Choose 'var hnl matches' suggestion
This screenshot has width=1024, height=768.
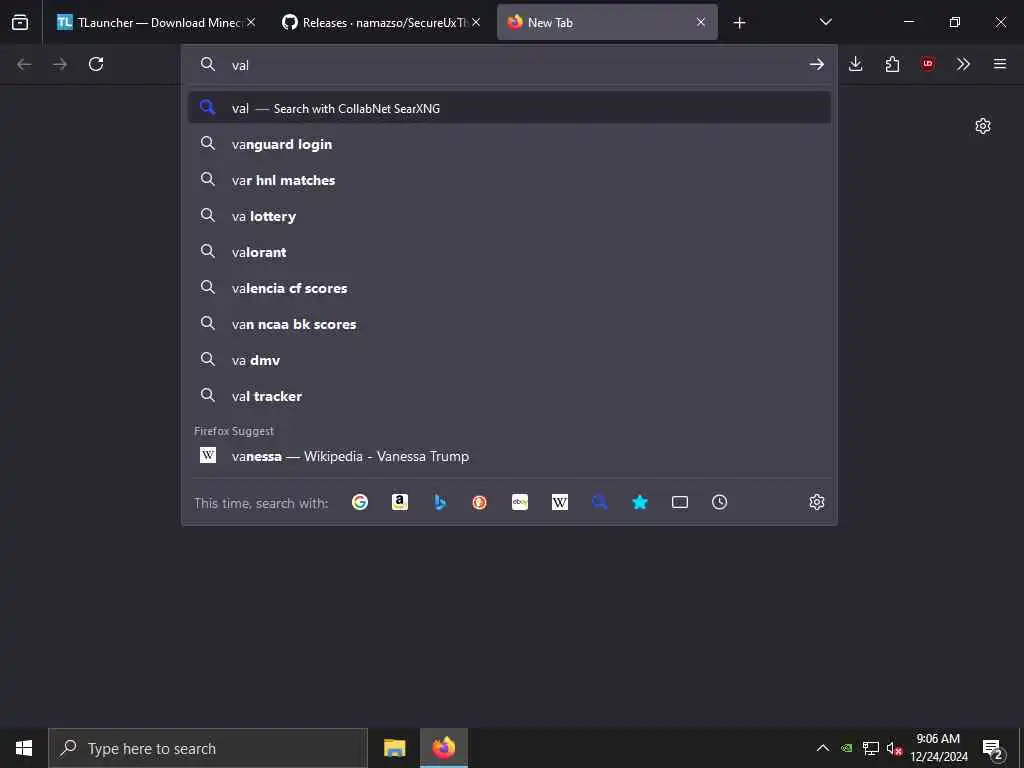coord(509,180)
